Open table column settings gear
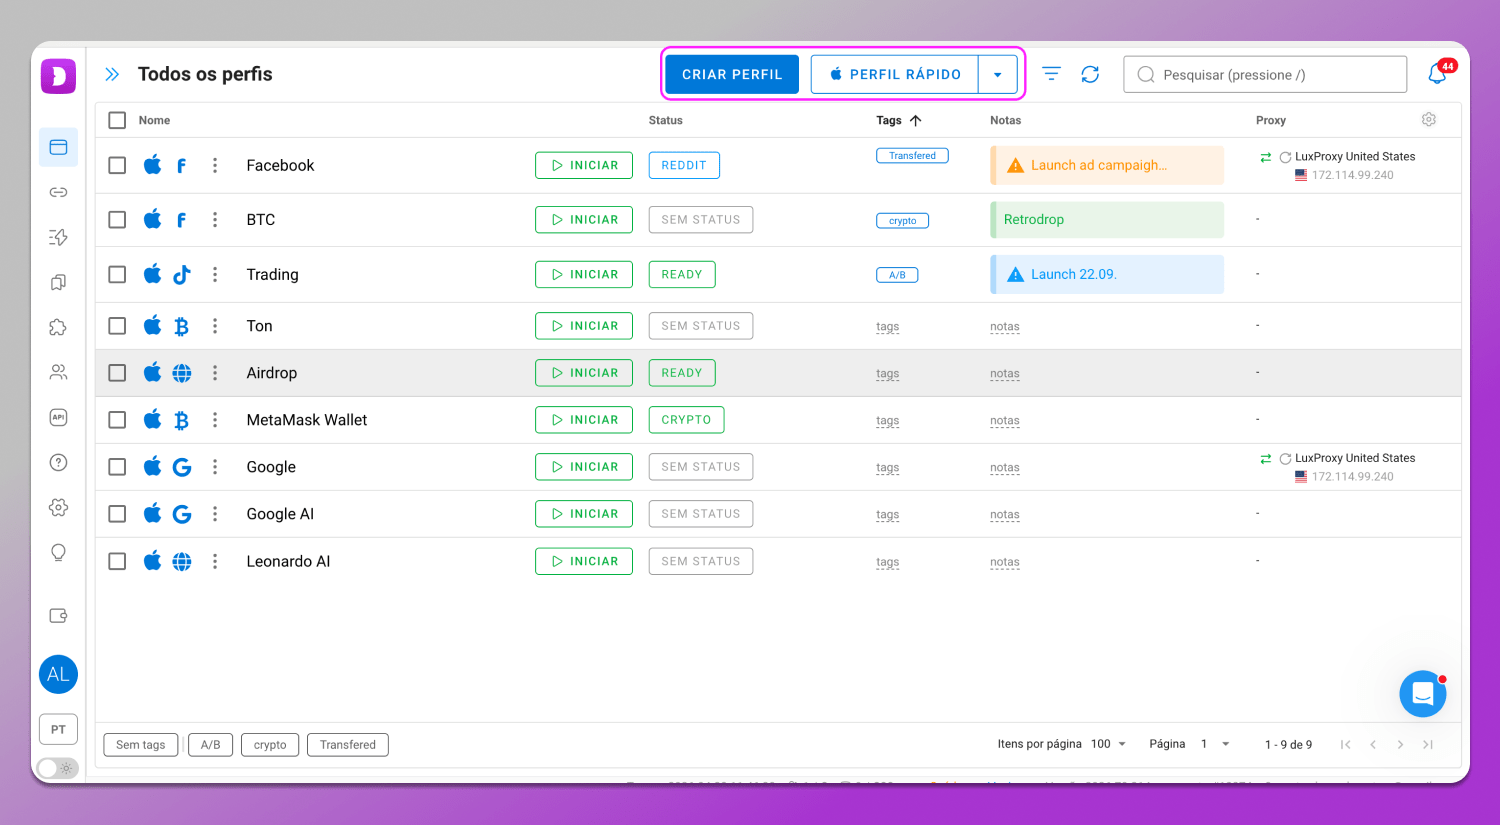Screen dimensions: 1500x825 point(1429,120)
